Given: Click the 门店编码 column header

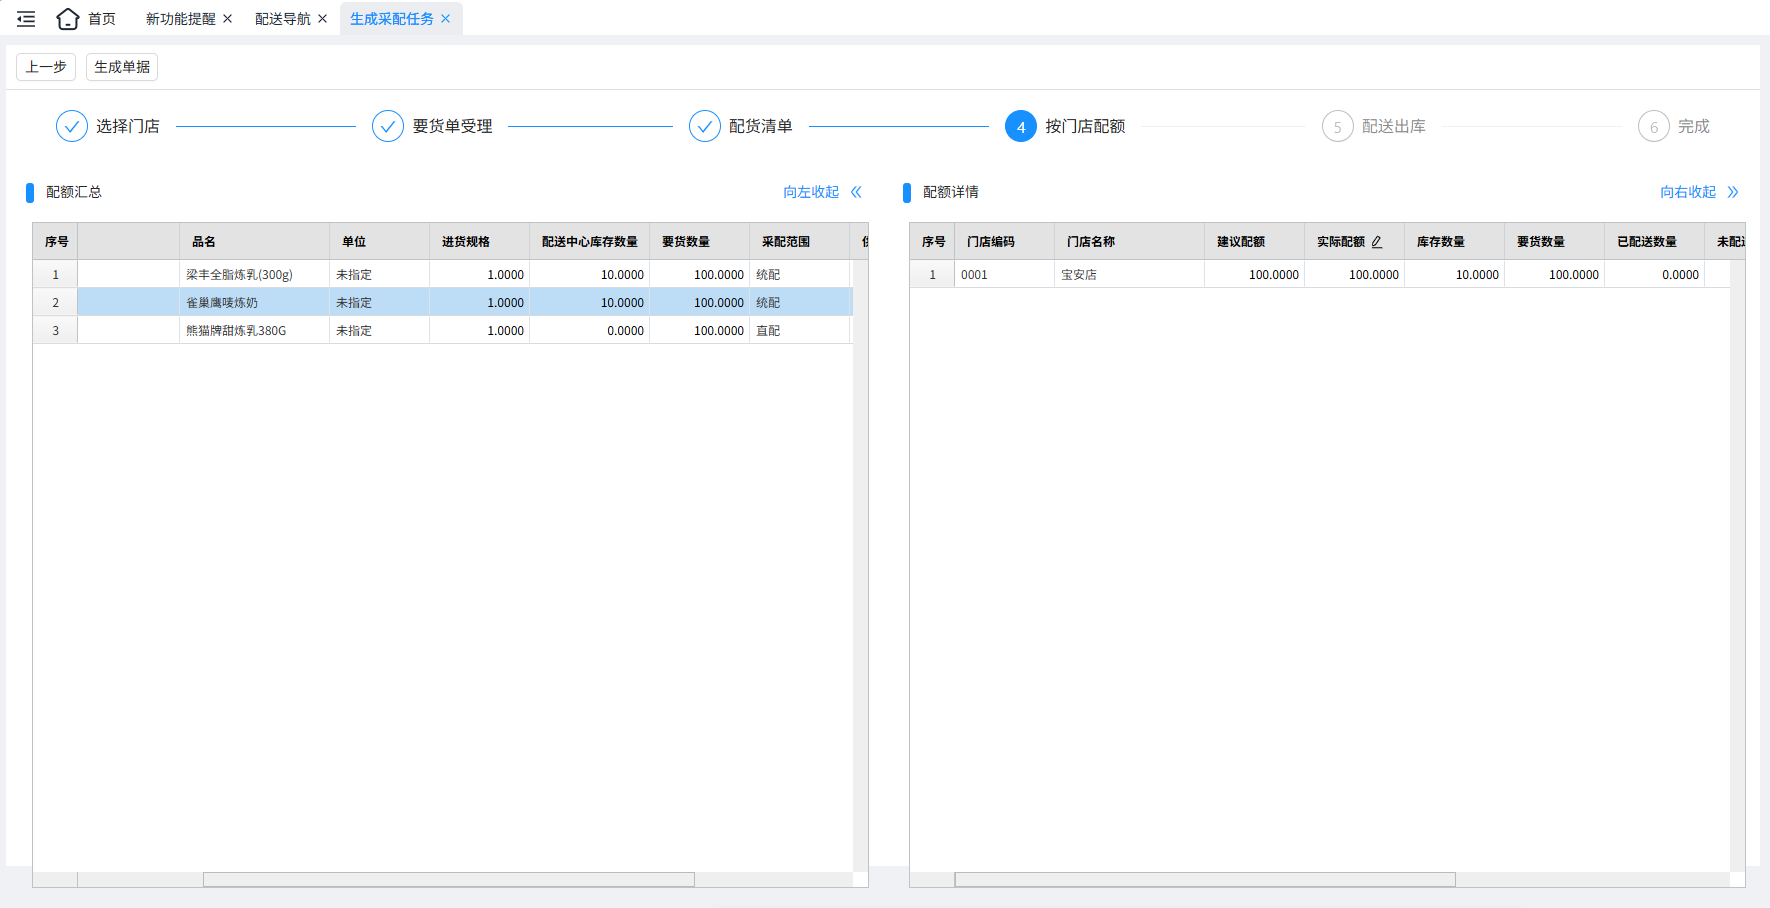Looking at the screenshot, I should (1005, 242).
